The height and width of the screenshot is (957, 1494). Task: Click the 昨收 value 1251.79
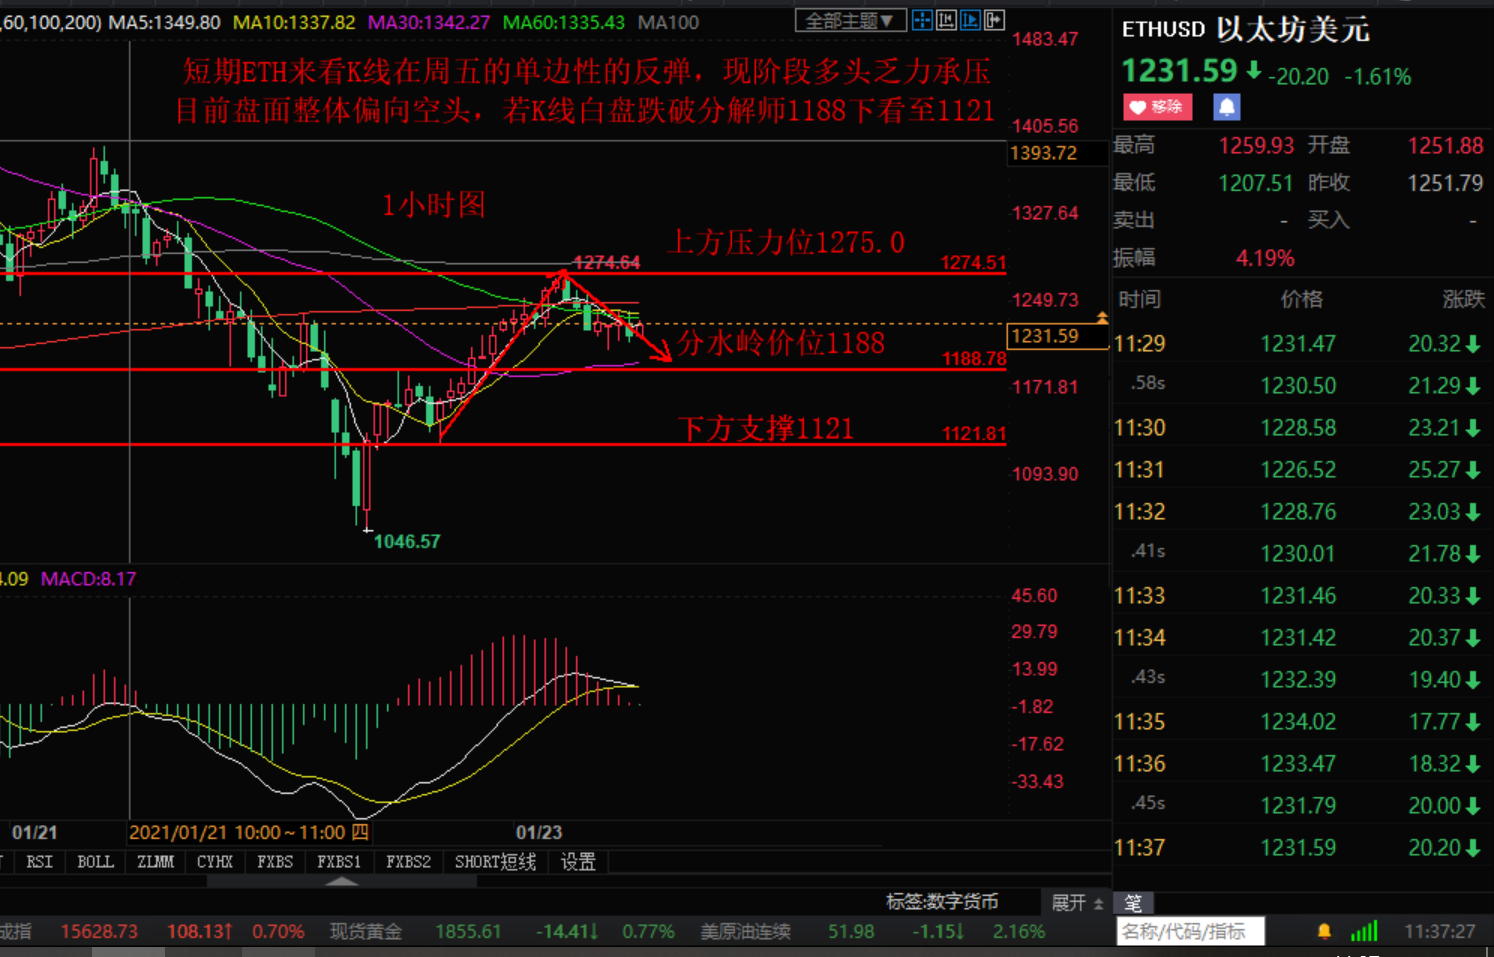tap(1446, 183)
